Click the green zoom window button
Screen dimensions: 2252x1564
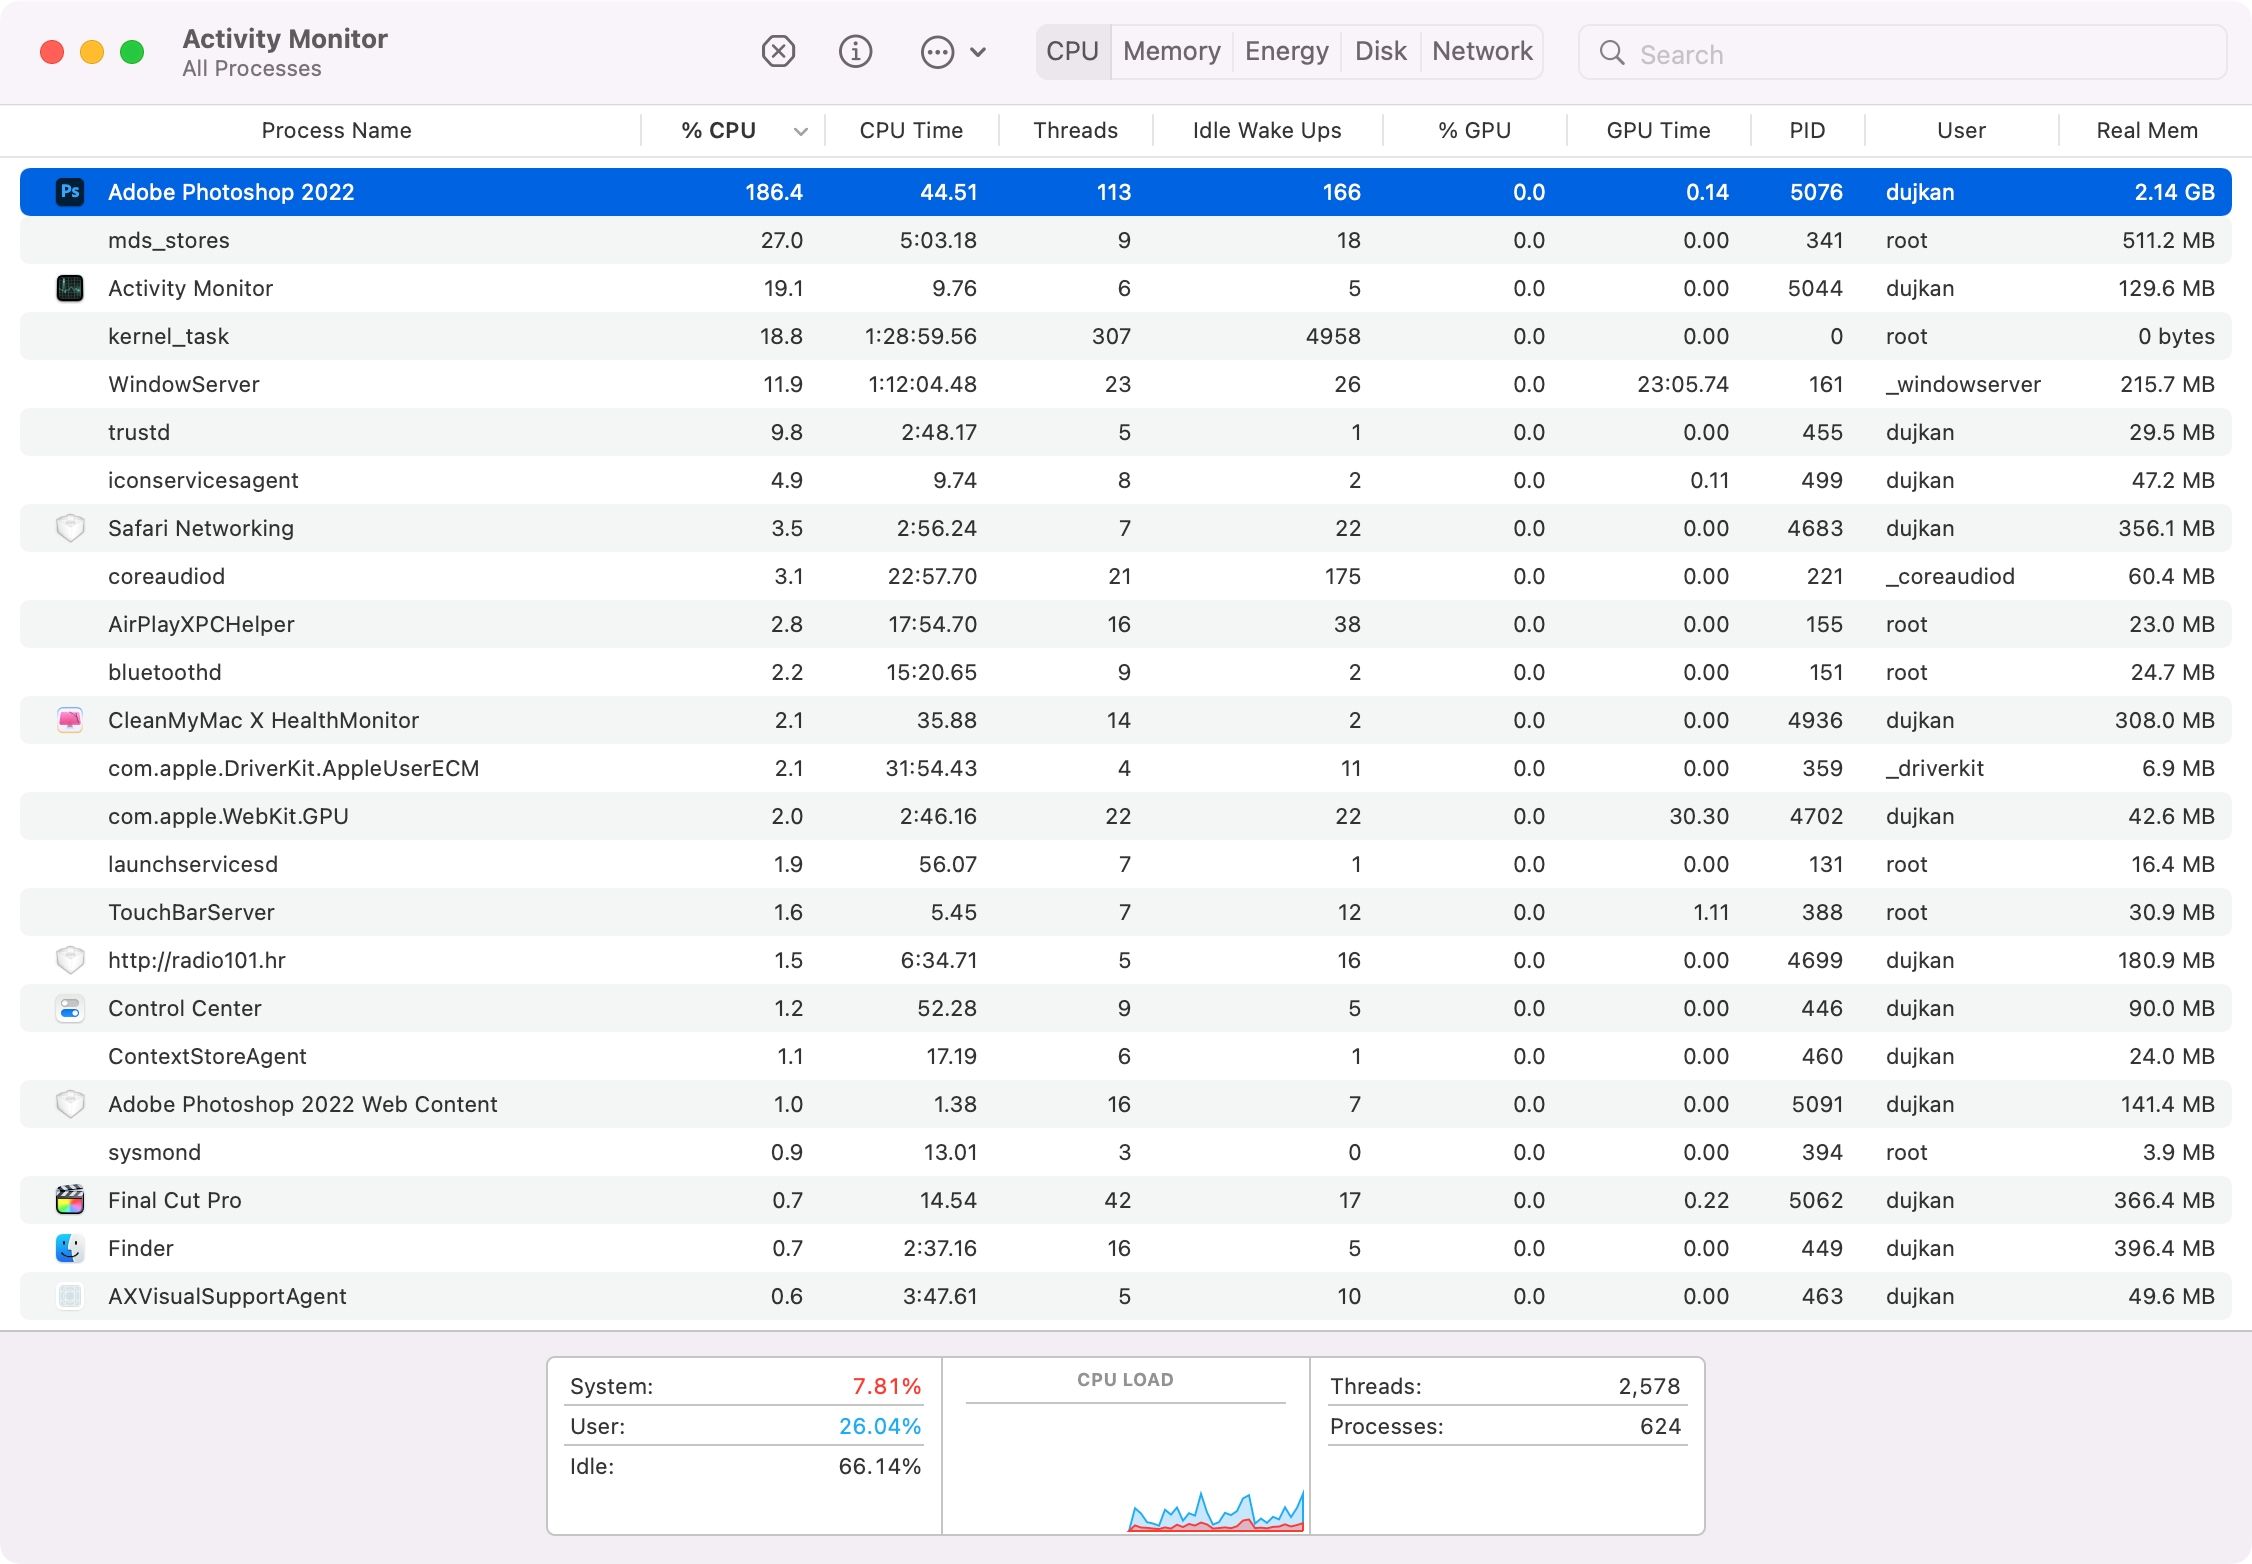pos(132,52)
